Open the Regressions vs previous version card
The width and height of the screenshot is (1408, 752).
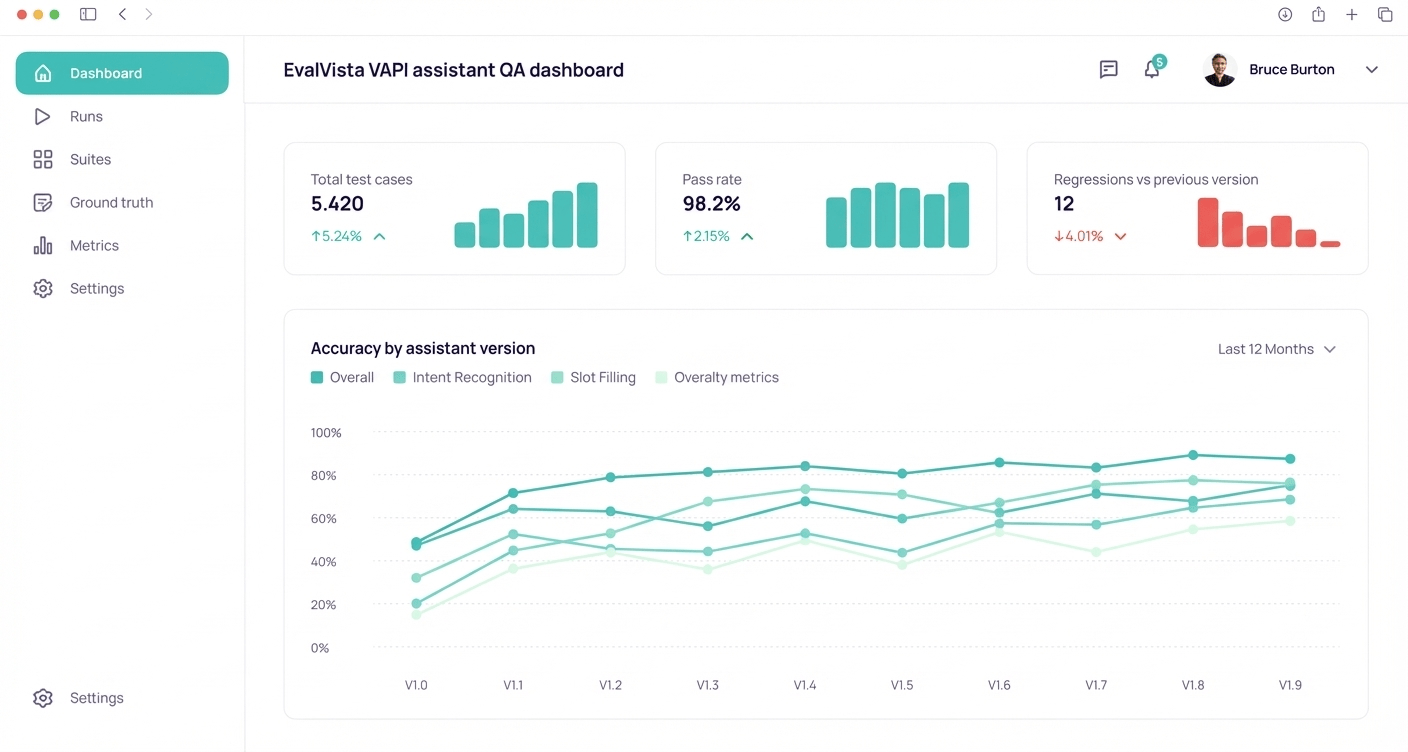tap(1197, 208)
